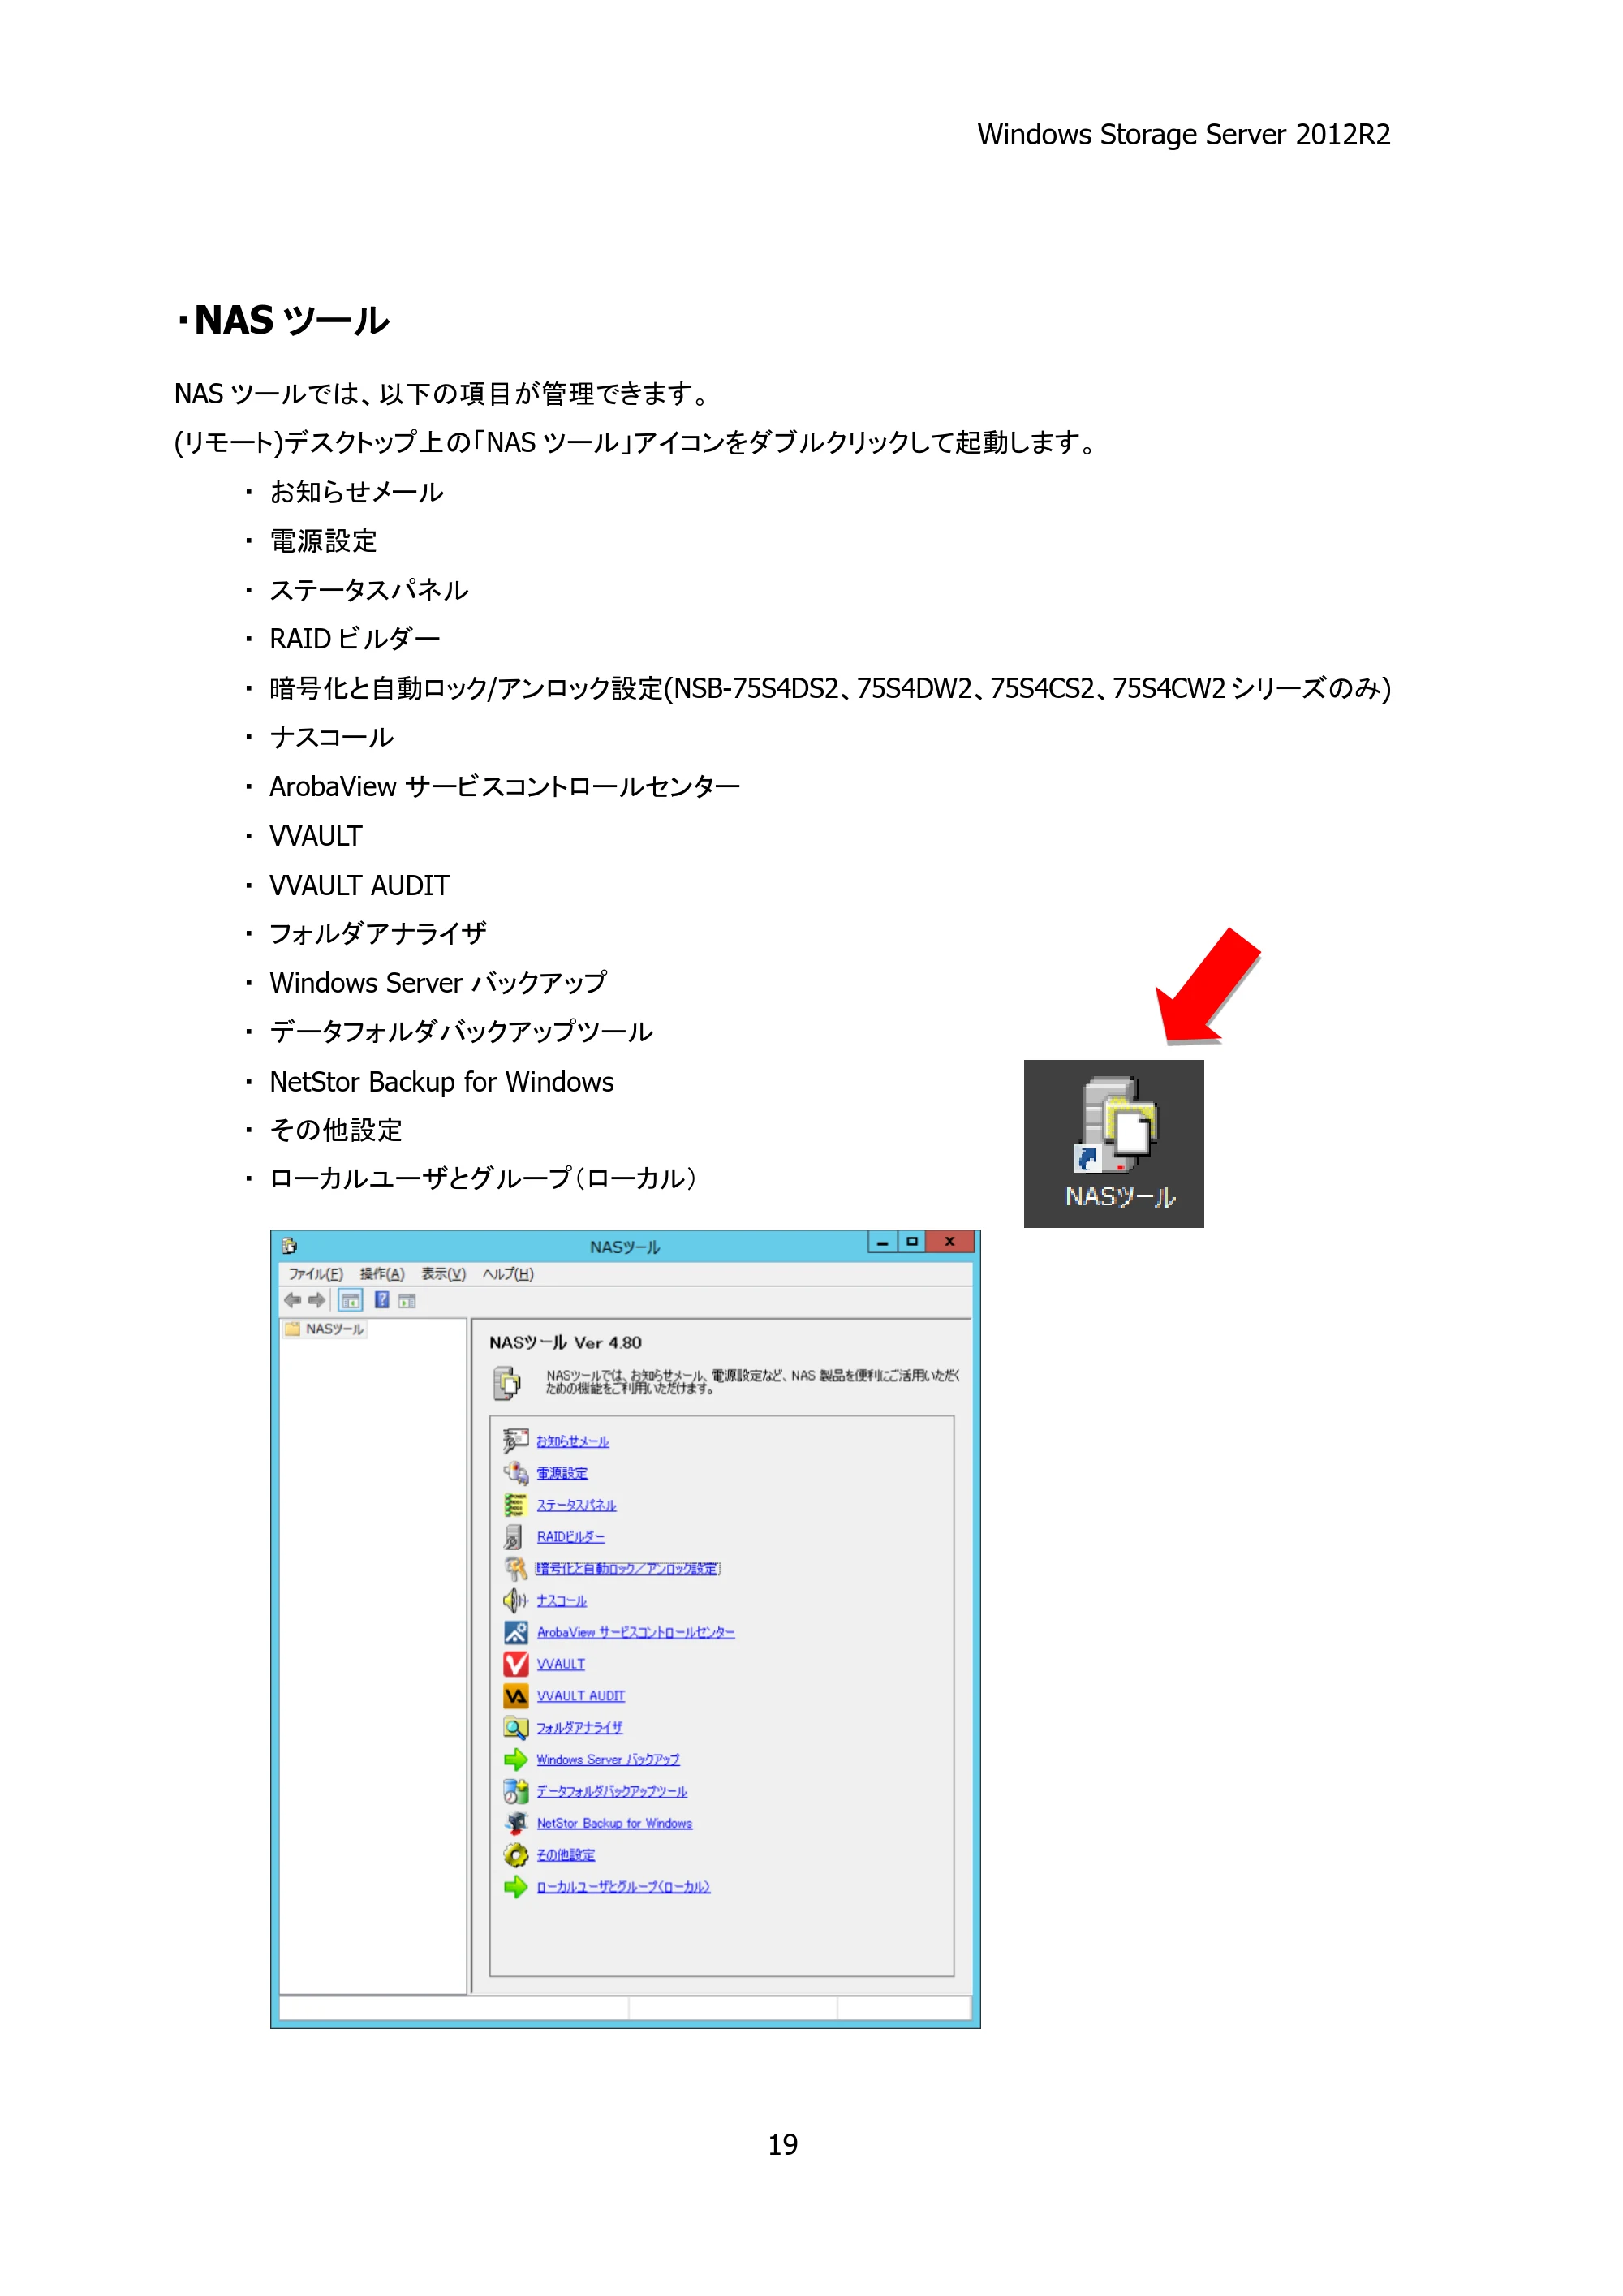Open the 操作(A) menu
Image resolution: width=1623 pixels, height=2296 pixels.
click(x=382, y=1274)
